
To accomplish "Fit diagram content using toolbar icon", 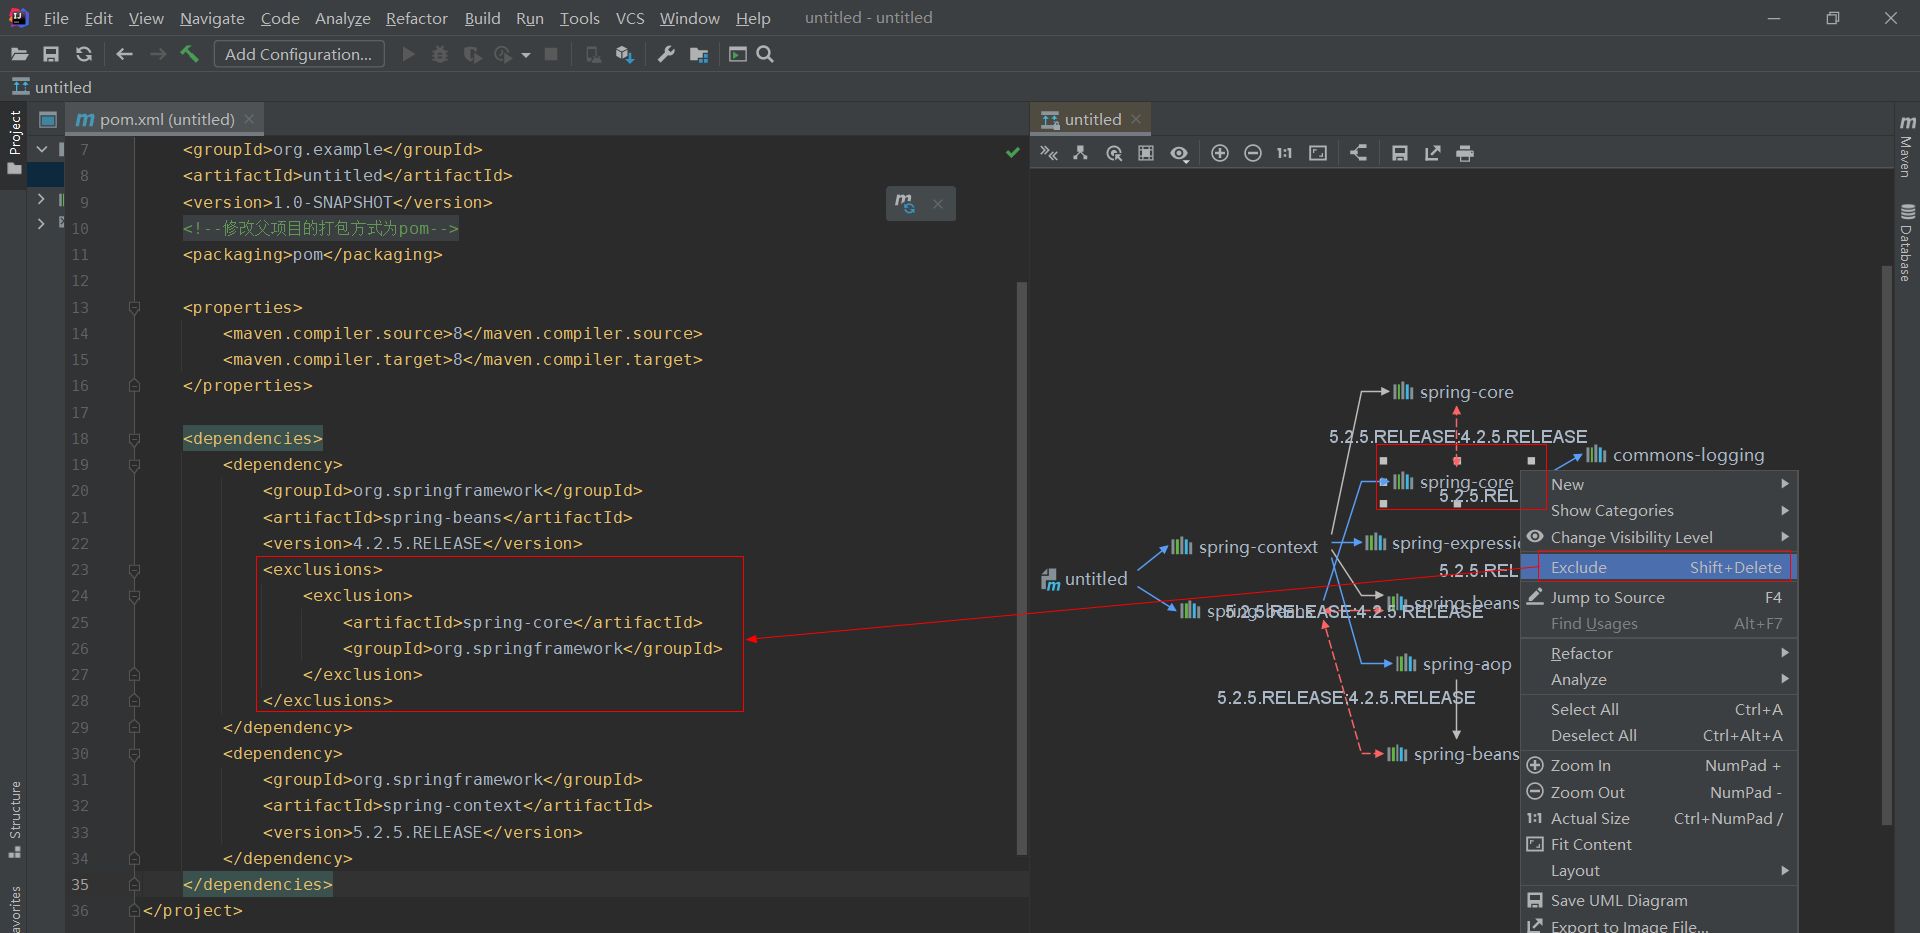I will tap(1318, 153).
